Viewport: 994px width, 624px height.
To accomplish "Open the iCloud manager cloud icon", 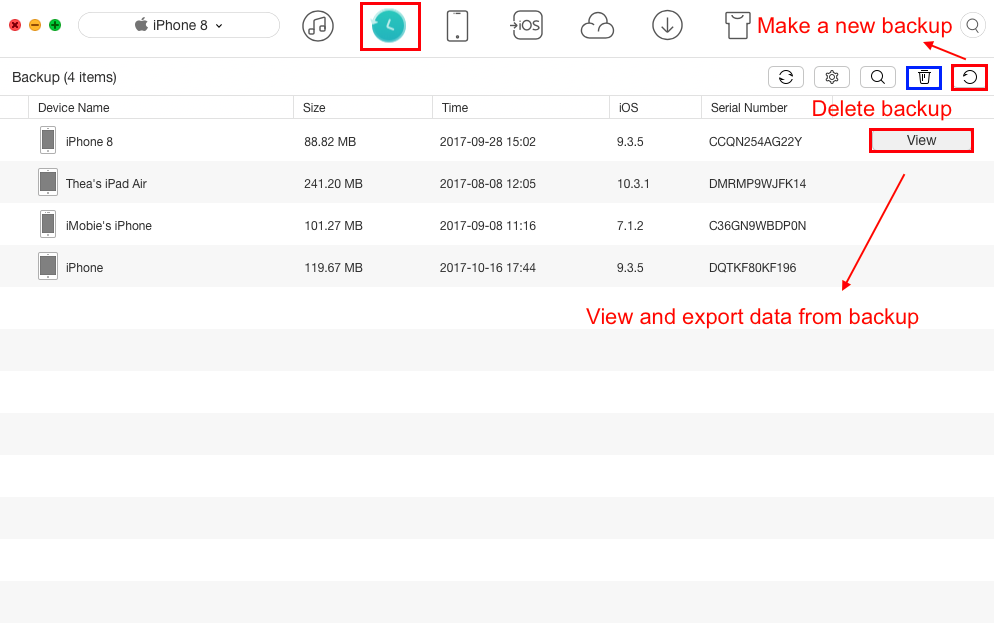I will [597, 27].
